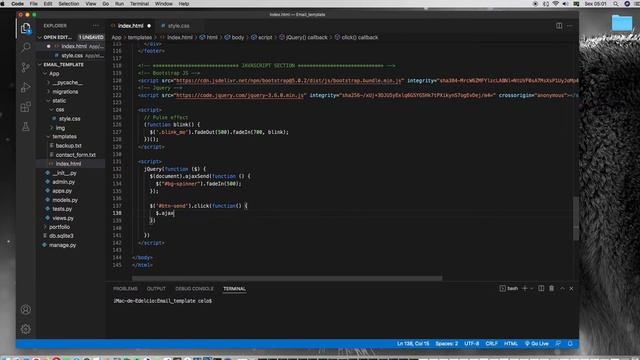Open contact_form.txt in templates folder
The image size is (640, 360).
[76, 155]
